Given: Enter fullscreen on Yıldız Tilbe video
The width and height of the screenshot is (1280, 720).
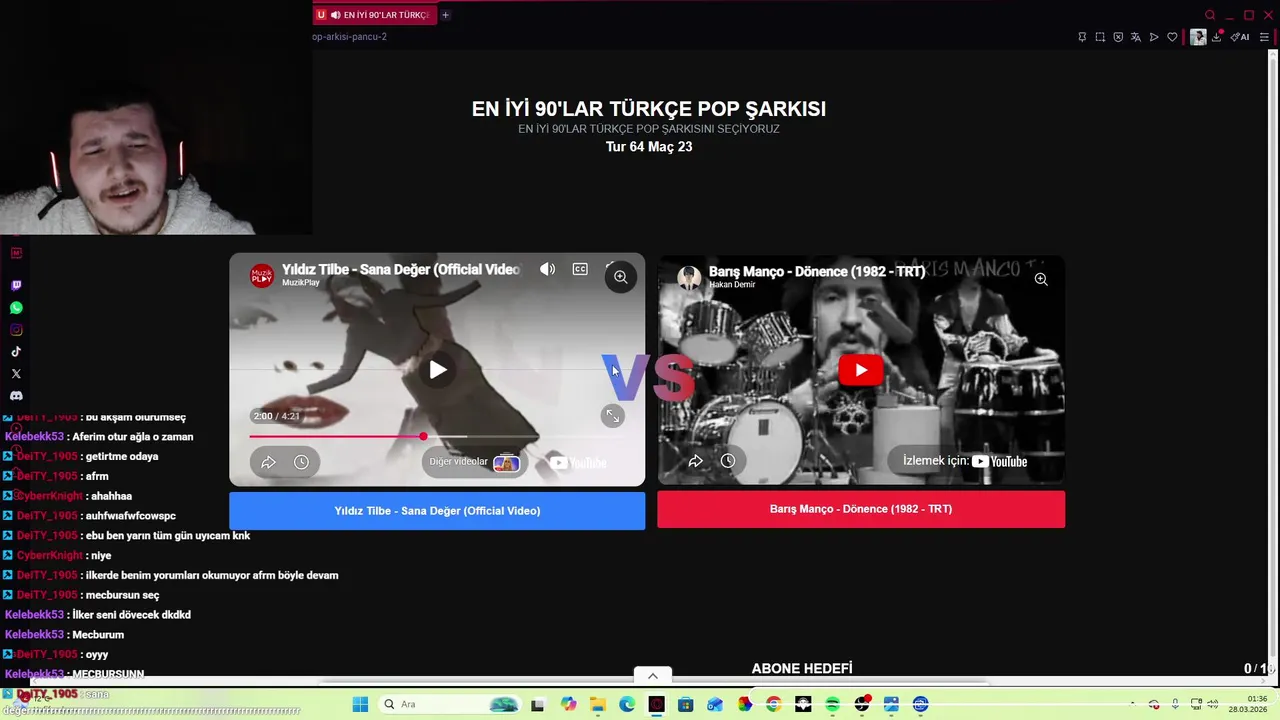Looking at the screenshot, I should 612,416.
